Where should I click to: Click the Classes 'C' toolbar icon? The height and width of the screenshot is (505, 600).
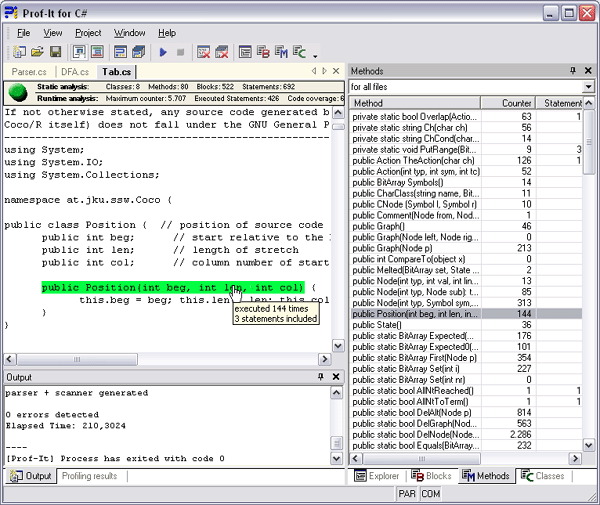[x=299, y=52]
